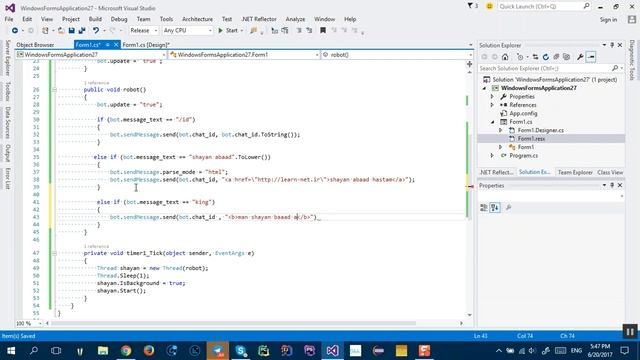Expand the References node

click(x=492, y=105)
